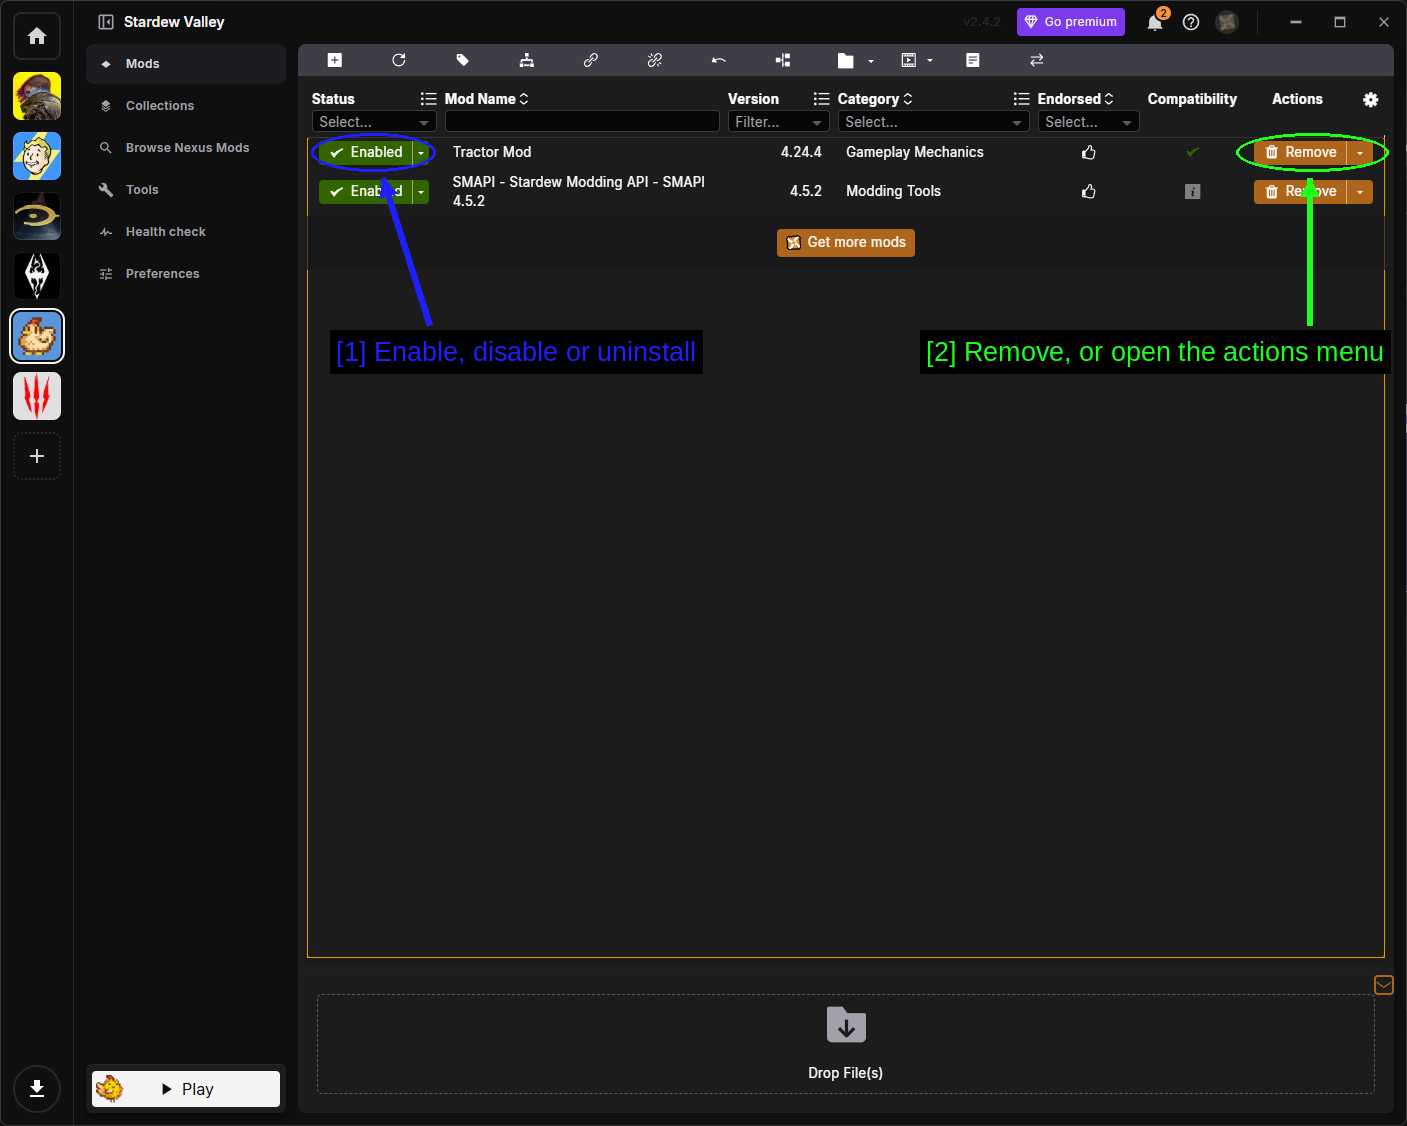Click the Go premium button

pyautogui.click(x=1071, y=22)
